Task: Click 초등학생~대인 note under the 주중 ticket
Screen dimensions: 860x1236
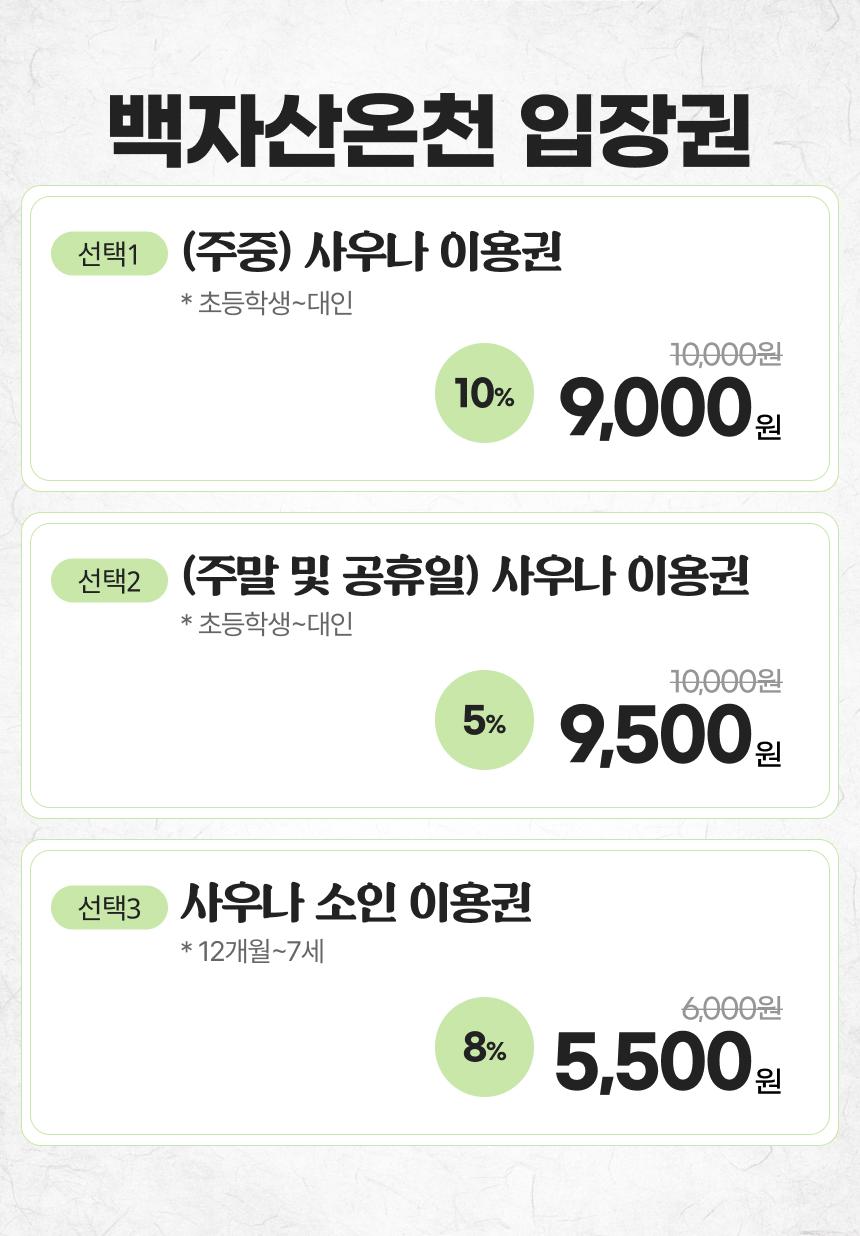Action: click(267, 303)
